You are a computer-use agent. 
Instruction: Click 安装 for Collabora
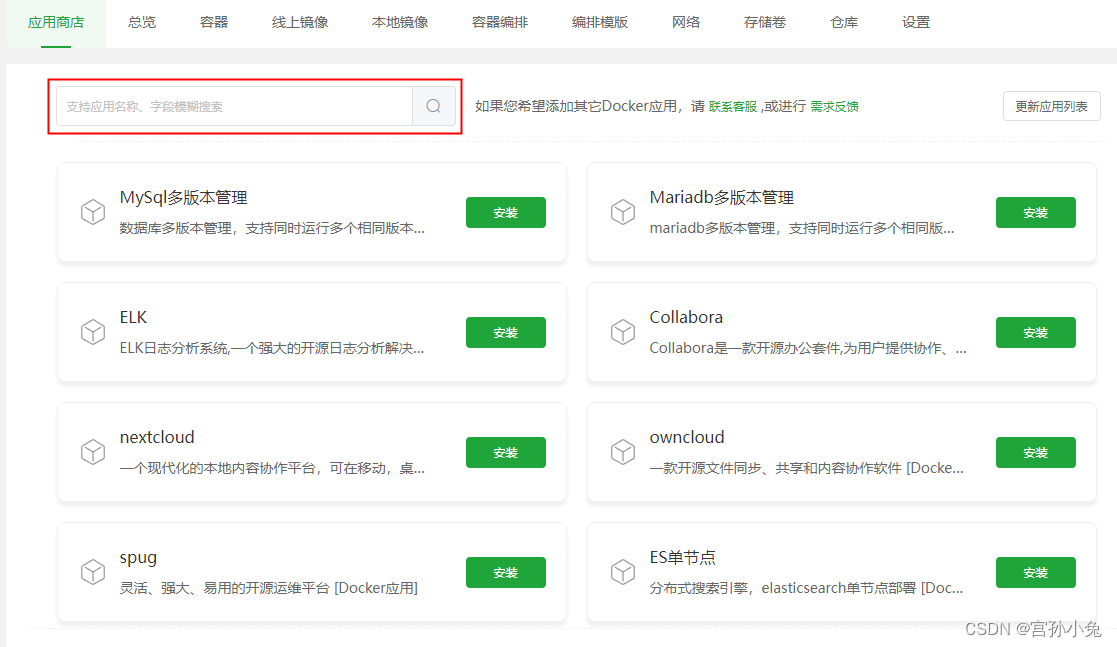1036,332
